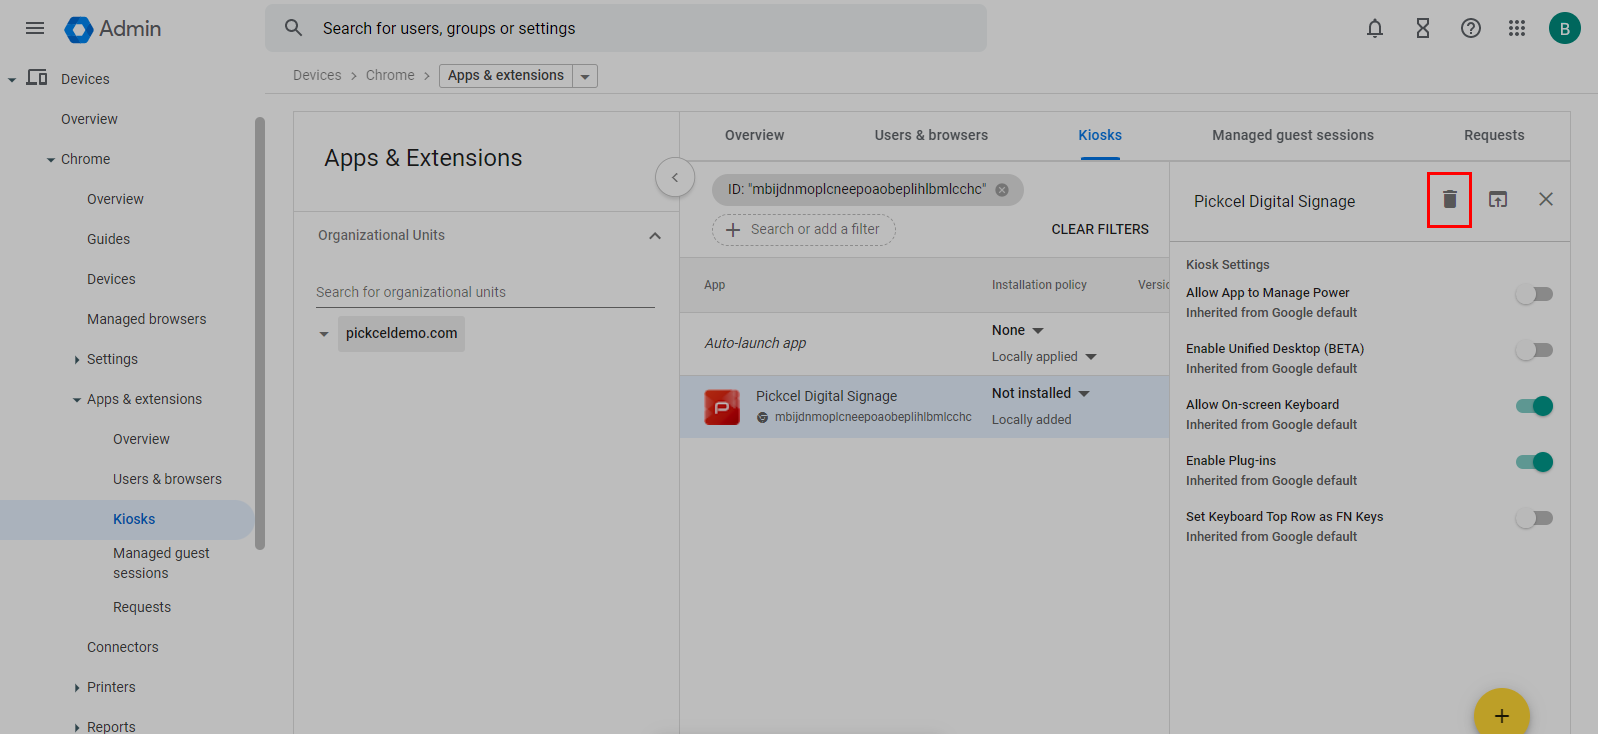Click the App column header
The image size is (1598, 734).
tap(714, 285)
